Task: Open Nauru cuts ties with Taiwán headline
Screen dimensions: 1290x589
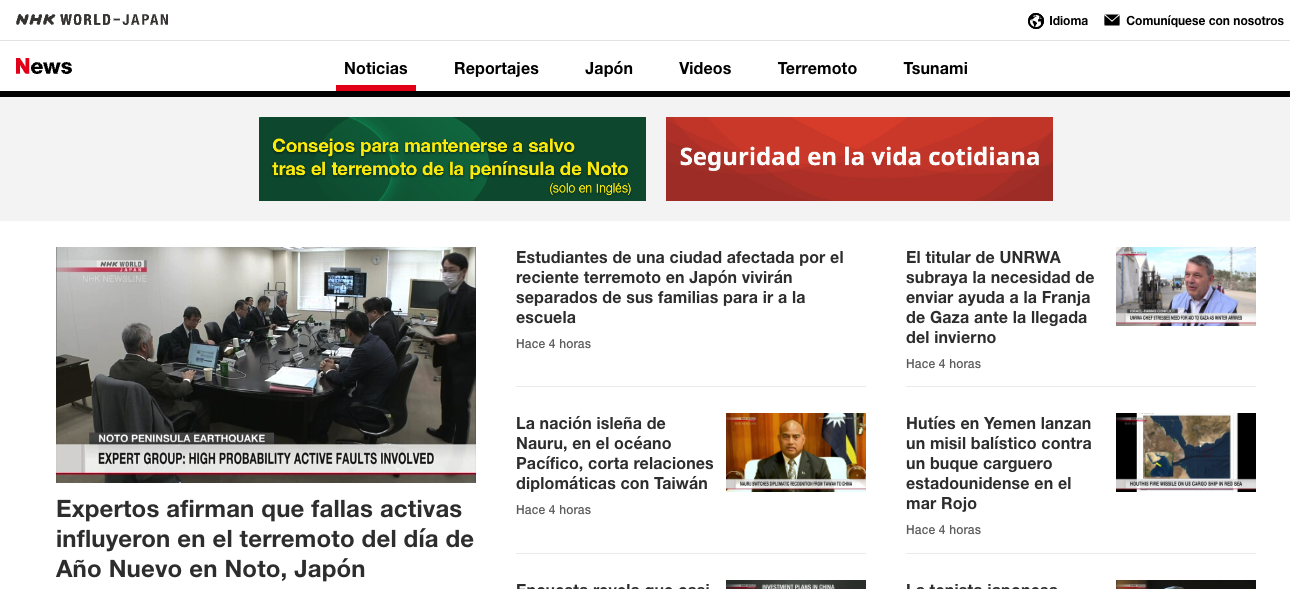Action: pyautogui.click(x=615, y=453)
